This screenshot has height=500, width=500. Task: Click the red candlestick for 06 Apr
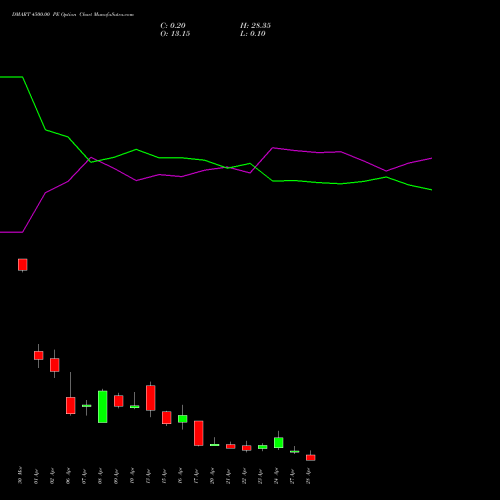[71, 405]
